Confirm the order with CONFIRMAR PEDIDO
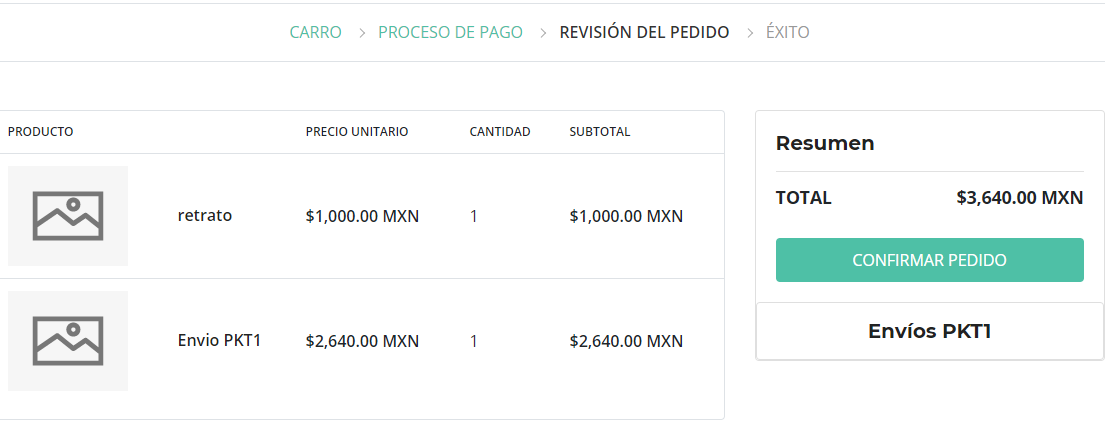1110x424 pixels. click(x=929, y=260)
